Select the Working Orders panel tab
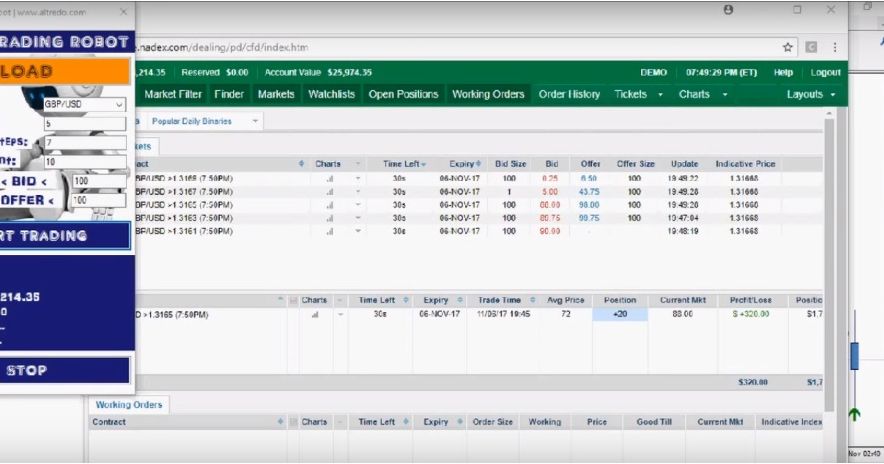Screen dimensions: 884x464 (x=129, y=405)
